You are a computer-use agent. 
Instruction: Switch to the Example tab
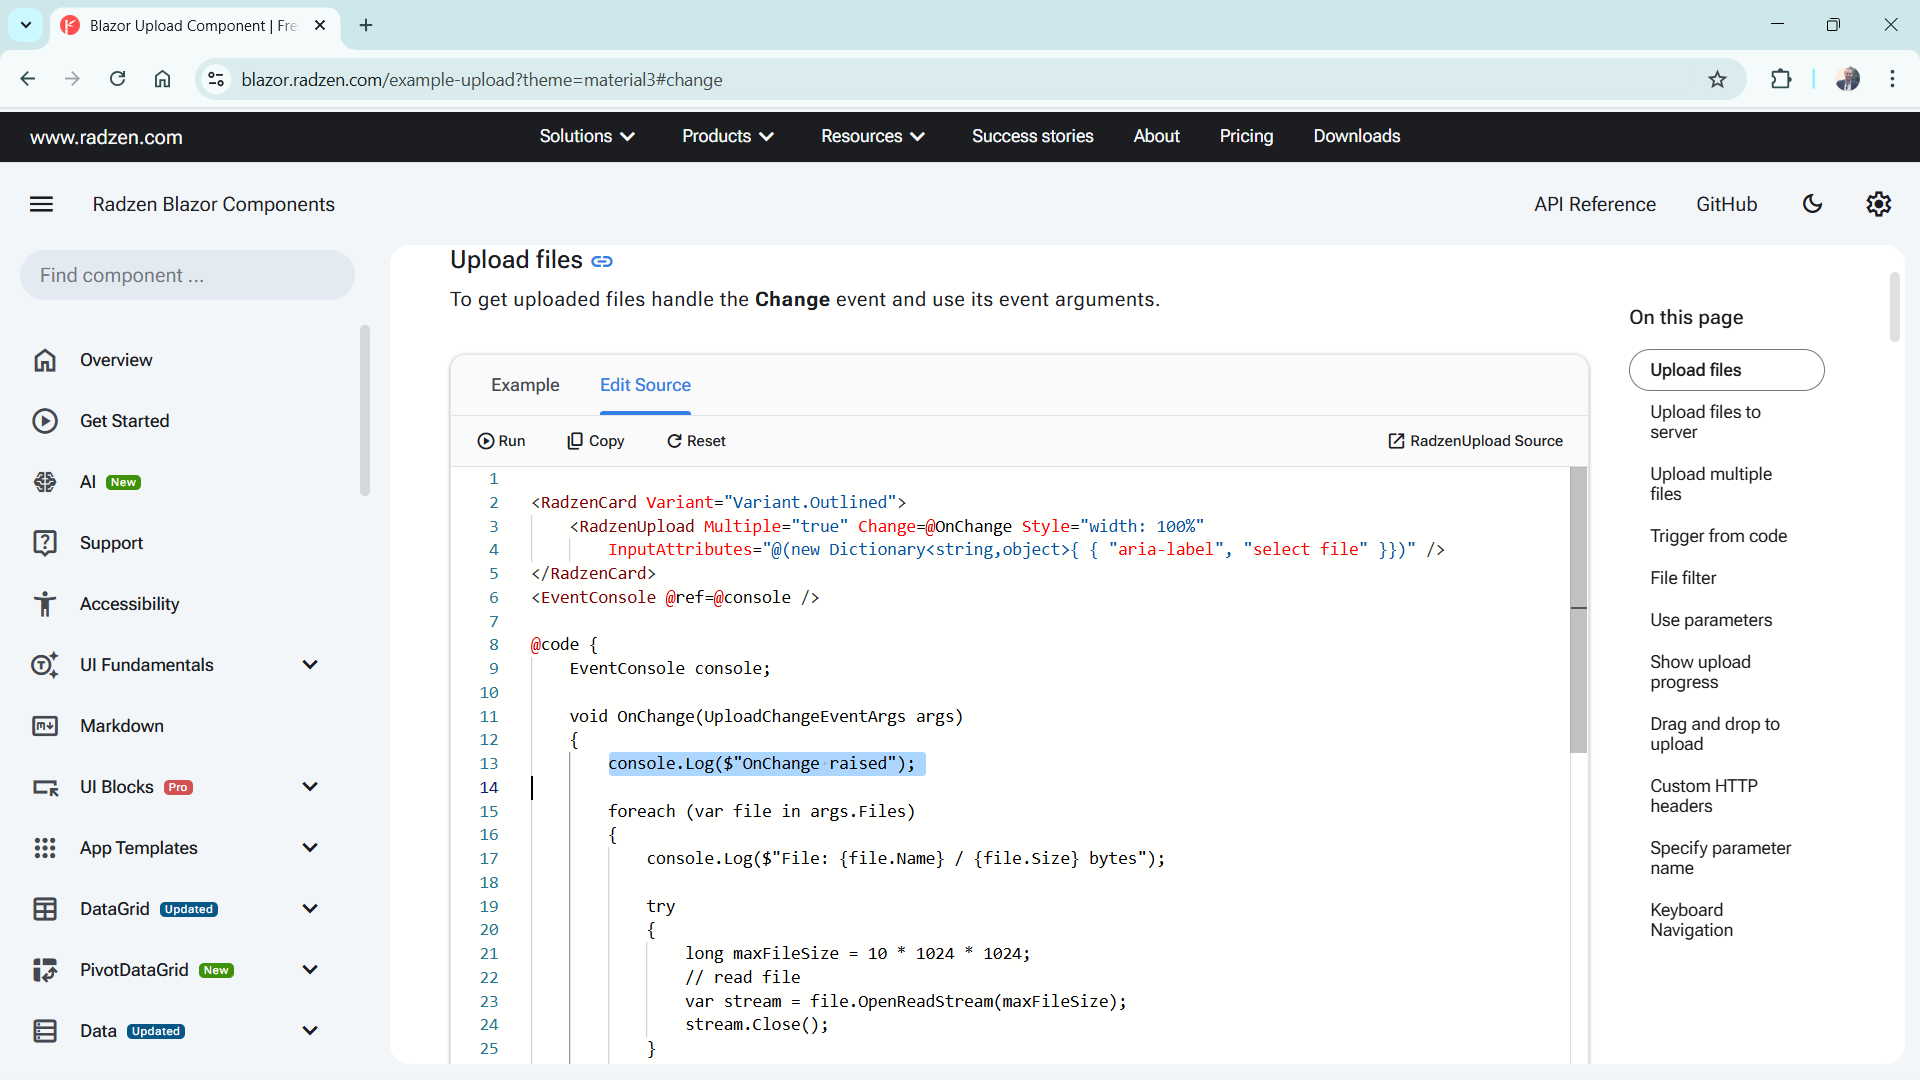[x=525, y=385]
